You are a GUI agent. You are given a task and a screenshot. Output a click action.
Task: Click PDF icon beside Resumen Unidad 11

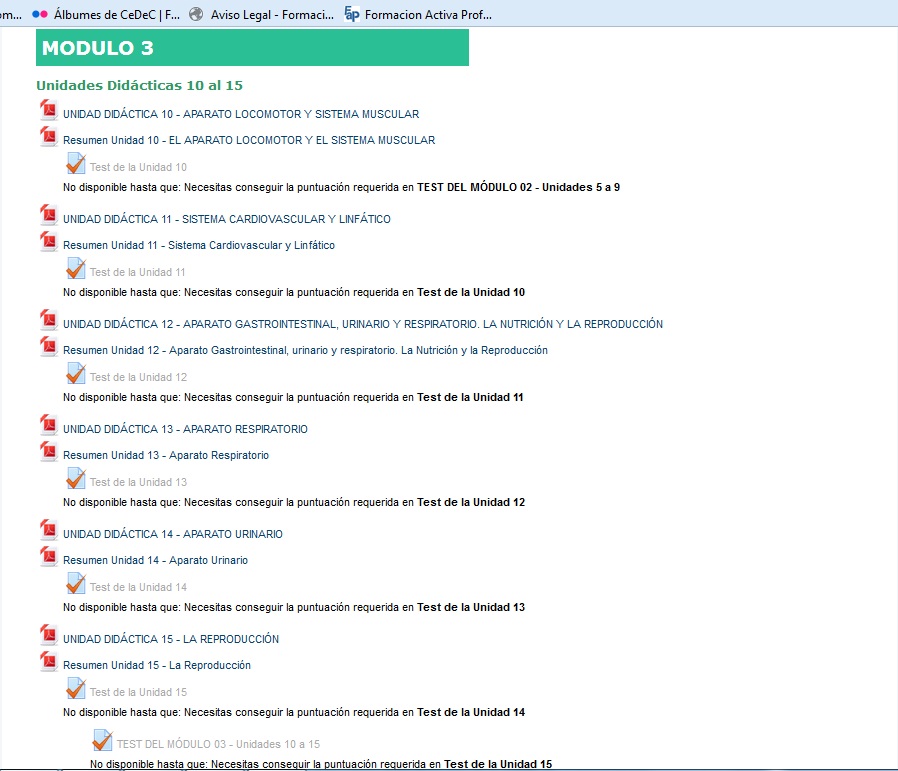click(48, 242)
